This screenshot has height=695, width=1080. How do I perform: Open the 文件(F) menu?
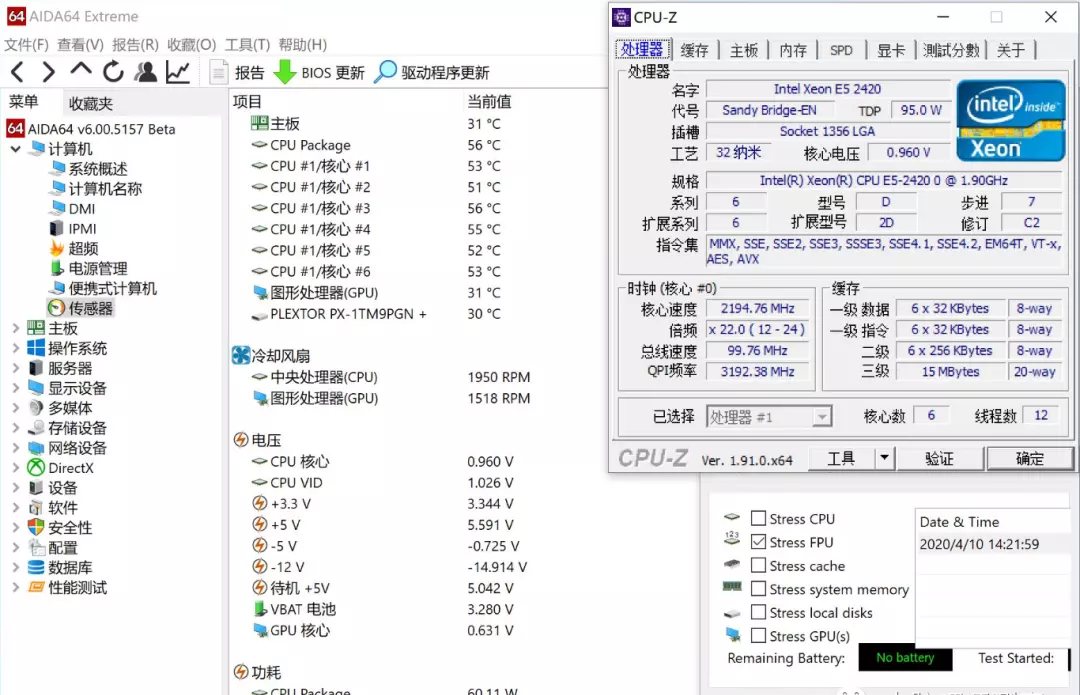(27, 45)
